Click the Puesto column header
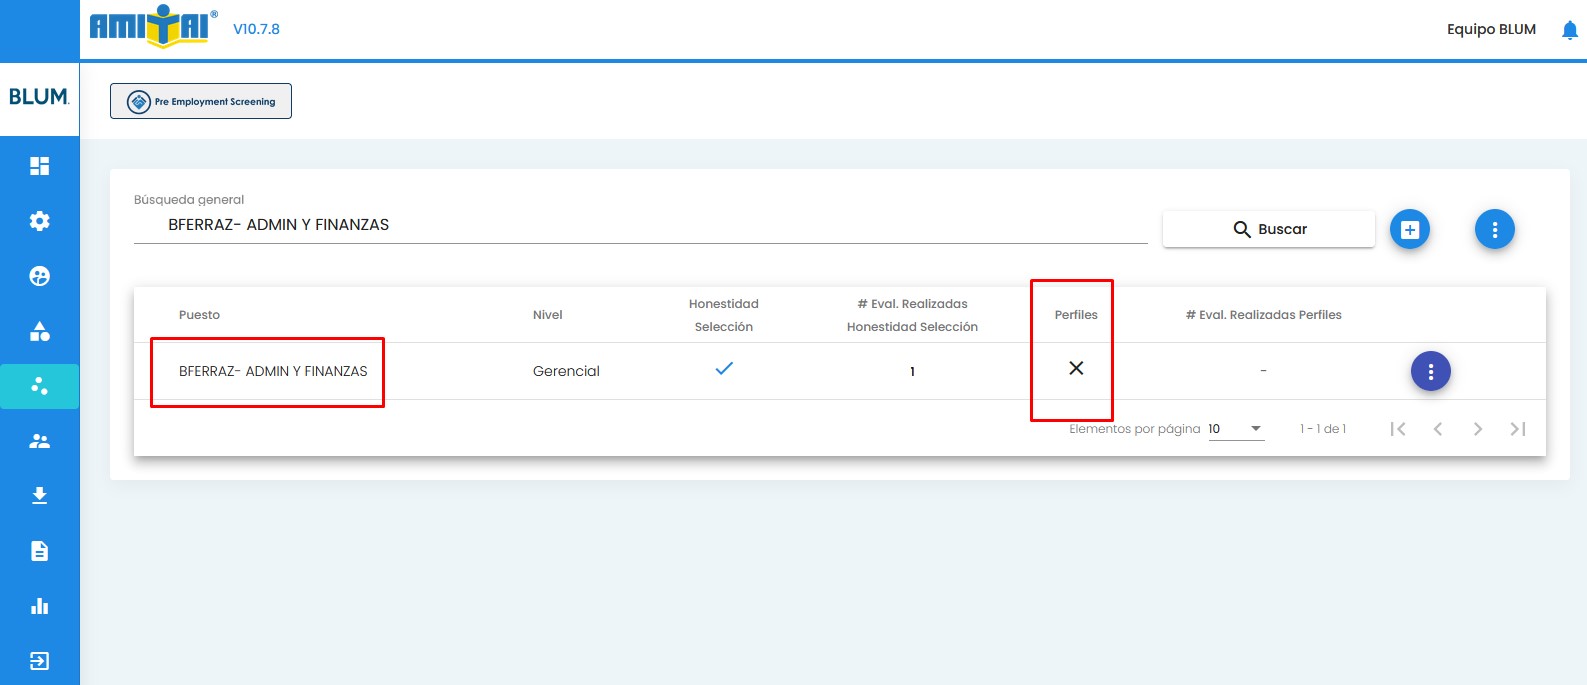The image size is (1587, 685). pyautogui.click(x=199, y=315)
